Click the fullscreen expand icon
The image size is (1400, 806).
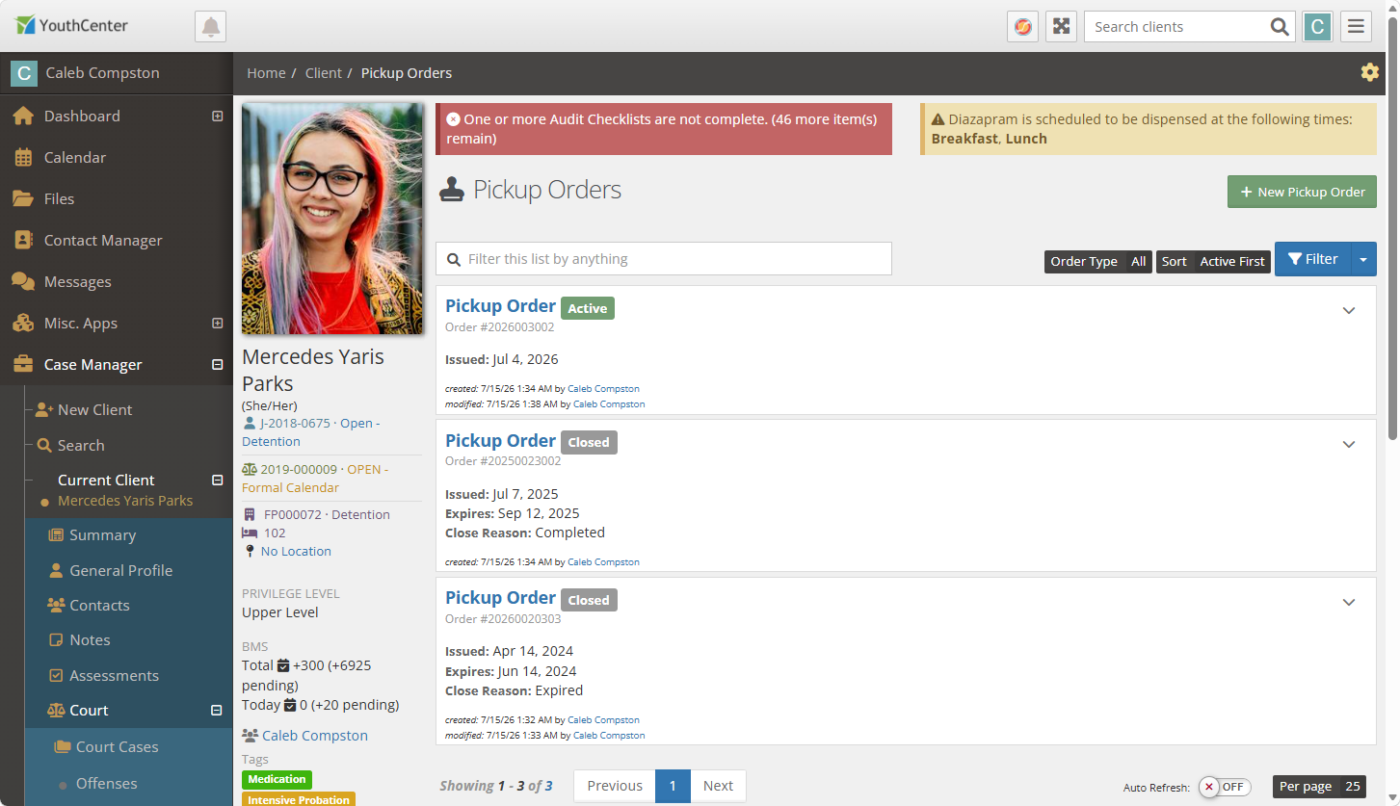coord(1061,27)
